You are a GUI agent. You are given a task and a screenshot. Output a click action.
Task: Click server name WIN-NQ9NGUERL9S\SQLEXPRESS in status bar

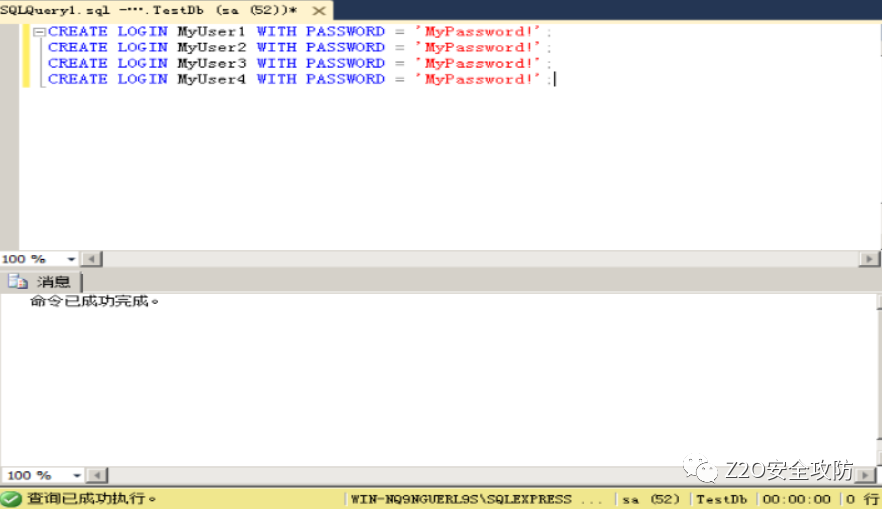point(461,499)
